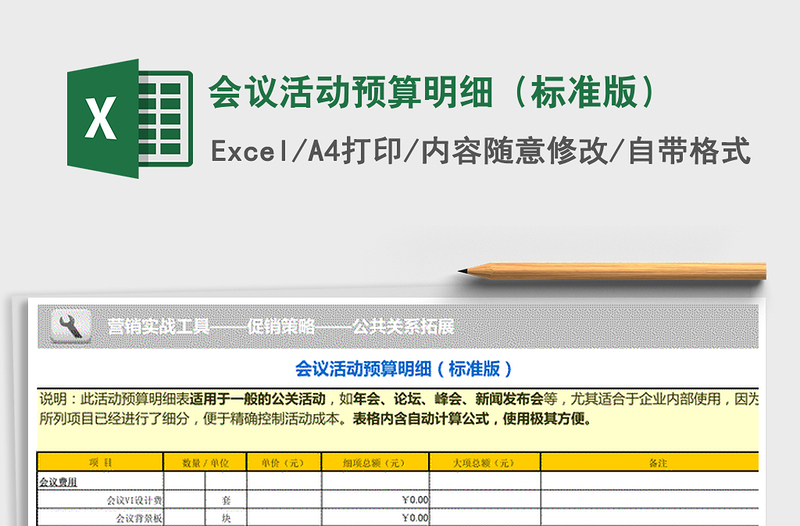The height and width of the screenshot is (526, 800).
Task: Select the 细项总额（元） column header
Action: click(x=374, y=463)
